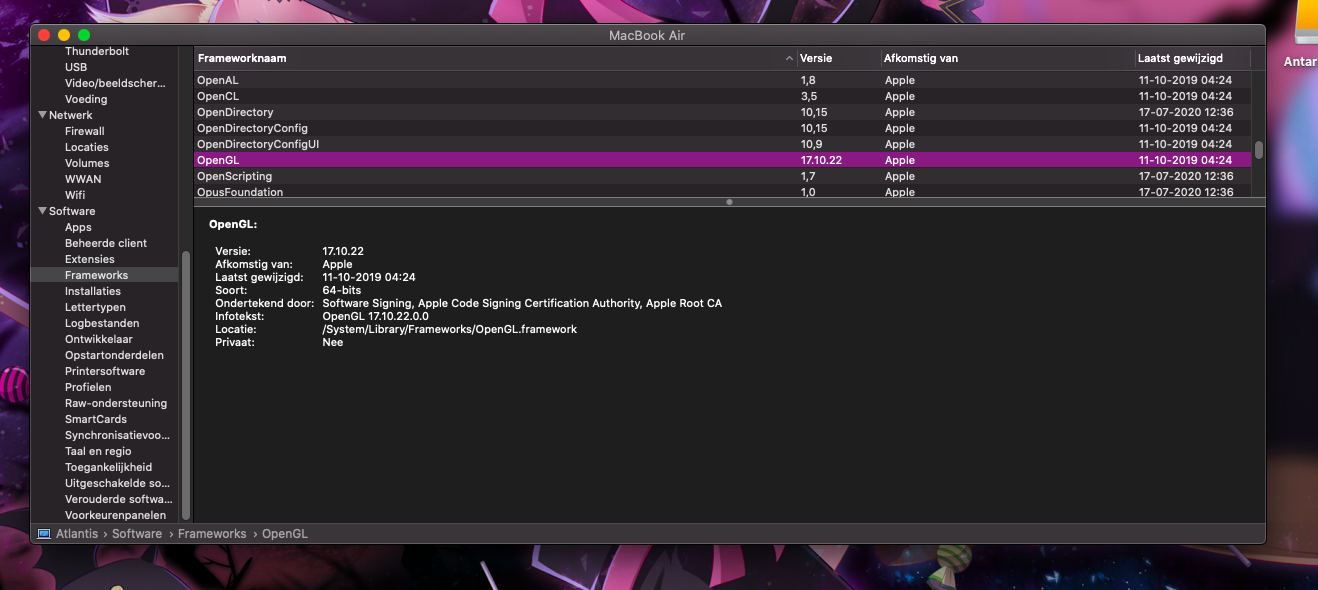This screenshot has width=1318, height=590.
Task: Select Voeding in the sidebar
Action: coord(86,99)
